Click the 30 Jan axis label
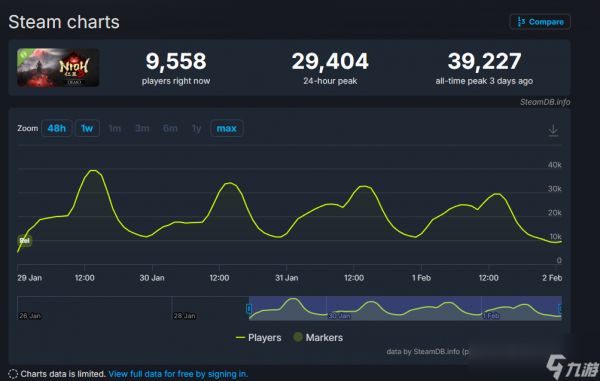 pos(152,278)
